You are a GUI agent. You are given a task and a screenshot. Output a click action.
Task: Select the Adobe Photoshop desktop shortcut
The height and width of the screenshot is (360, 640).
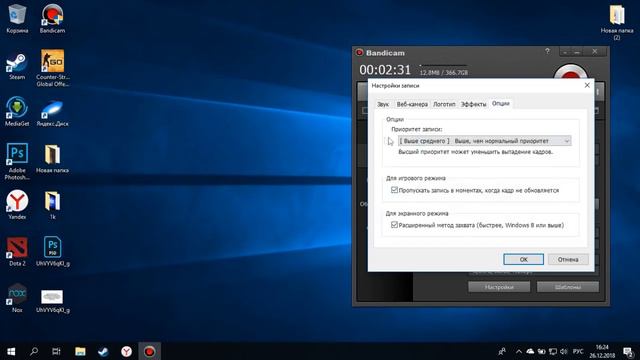(17, 161)
